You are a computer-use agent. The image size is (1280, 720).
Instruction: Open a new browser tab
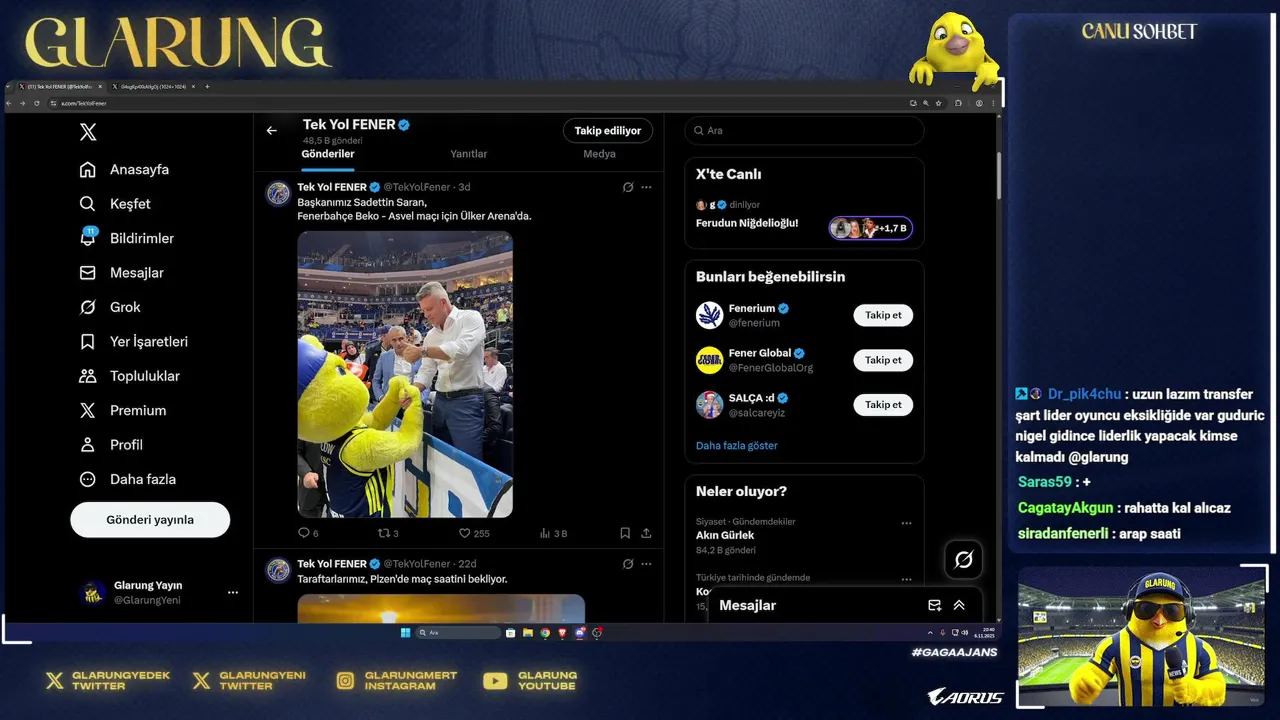(x=207, y=87)
